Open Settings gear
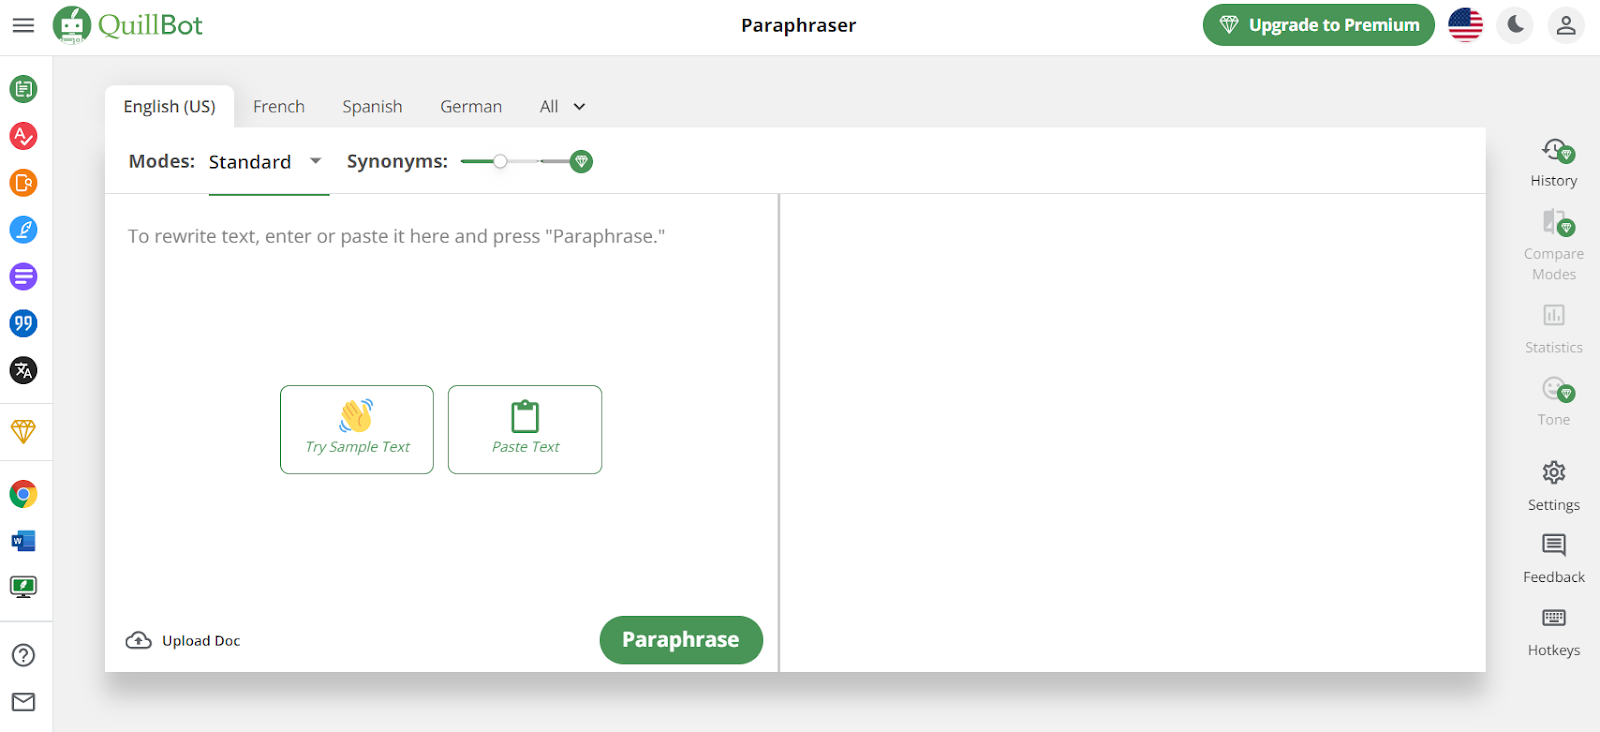The image size is (1600, 732). (1554, 486)
